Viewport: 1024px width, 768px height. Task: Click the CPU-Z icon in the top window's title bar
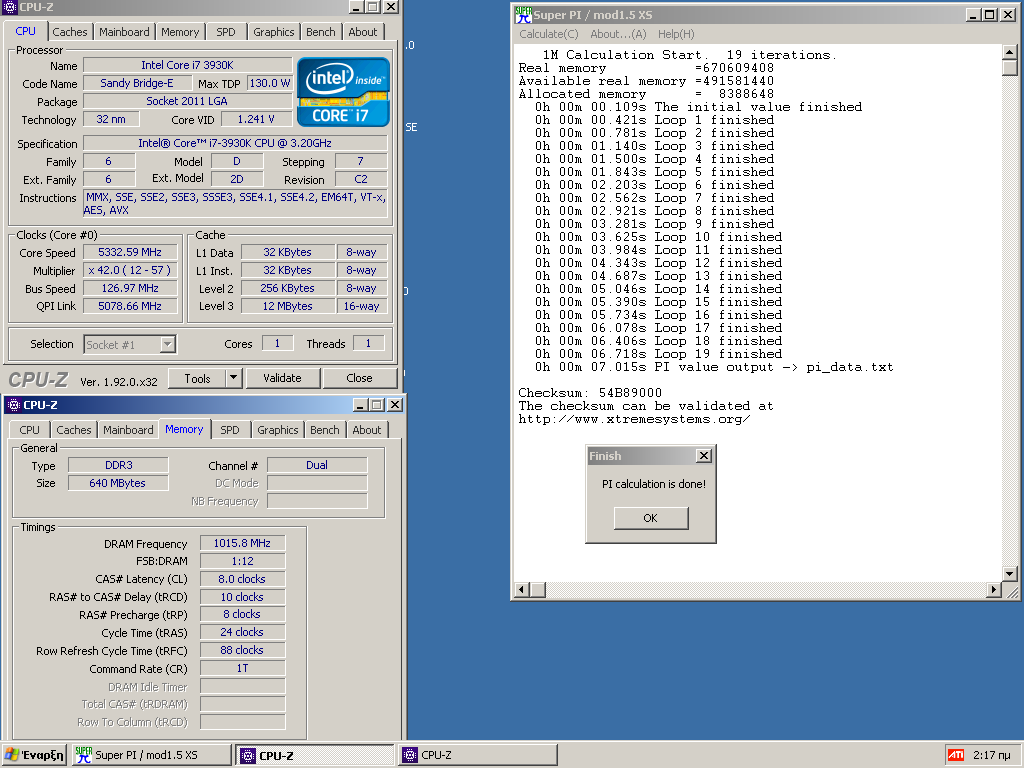tap(10, 7)
